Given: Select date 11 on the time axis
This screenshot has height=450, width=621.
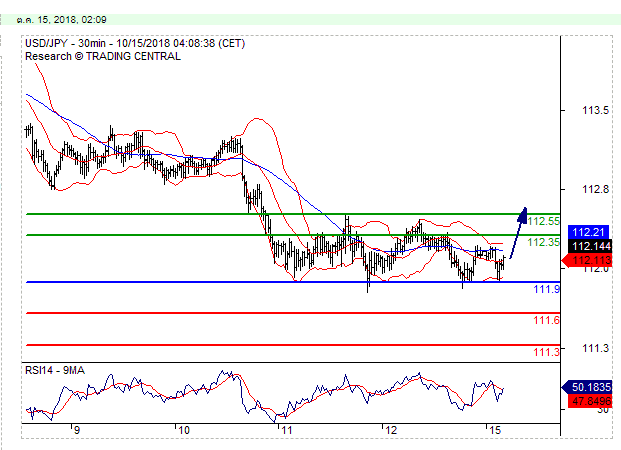Looking at the screenshot, I should tap(286, 429).
